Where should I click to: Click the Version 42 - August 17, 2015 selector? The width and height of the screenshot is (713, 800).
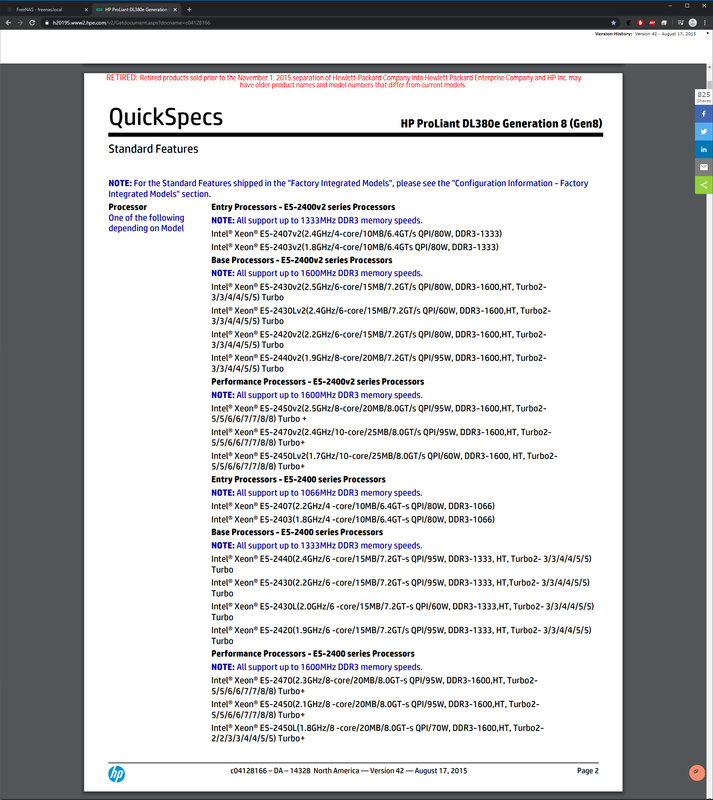point(665,34)
